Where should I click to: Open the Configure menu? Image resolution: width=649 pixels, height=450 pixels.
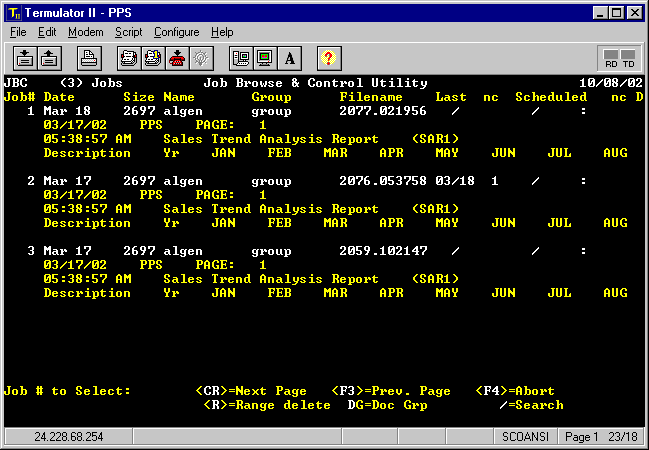click(177, 32)
